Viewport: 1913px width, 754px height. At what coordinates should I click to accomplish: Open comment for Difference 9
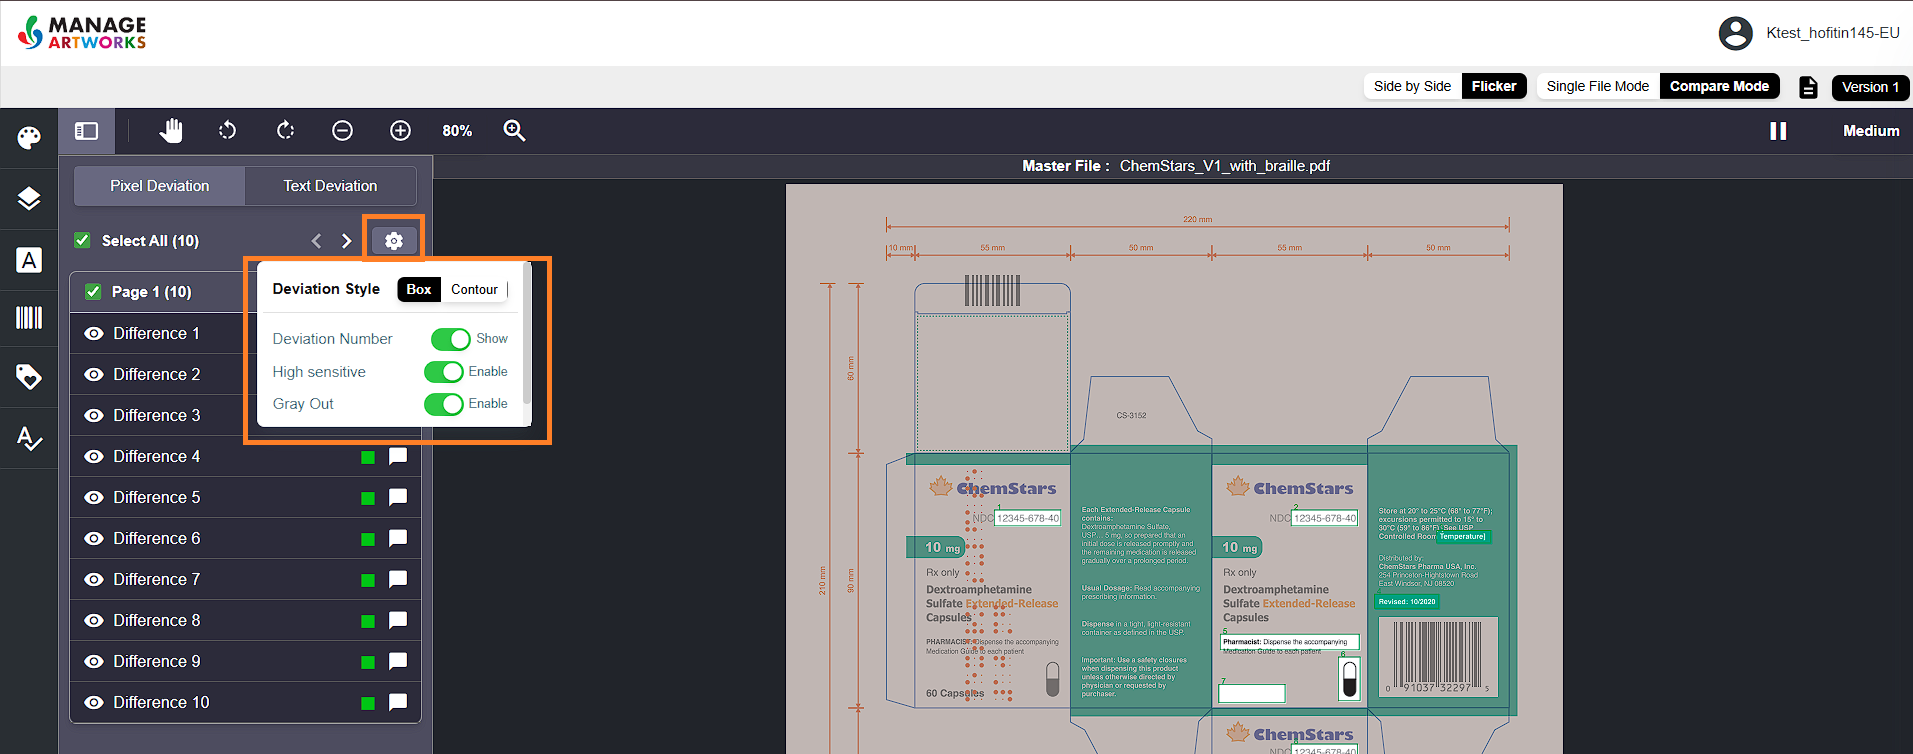pyautogui.click(x=398, y=661)
